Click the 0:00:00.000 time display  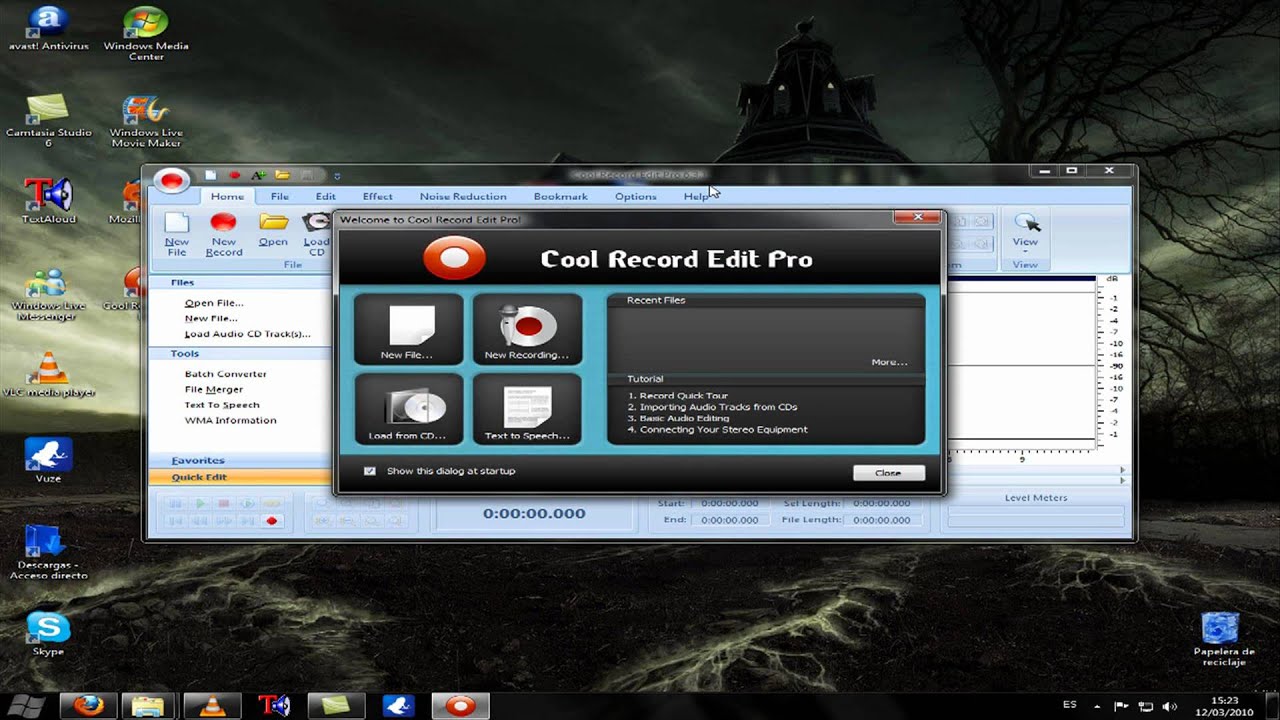pyautogui.click(x=534, y=513)
